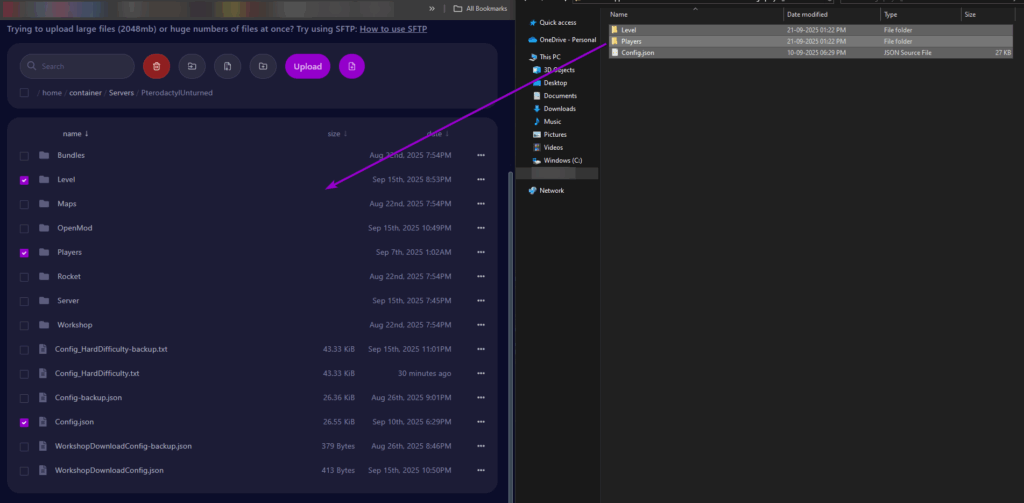Screen dimensions: 1024x503
Task: Select the Players row in Explorer
Action: click(x=810, y=41)
